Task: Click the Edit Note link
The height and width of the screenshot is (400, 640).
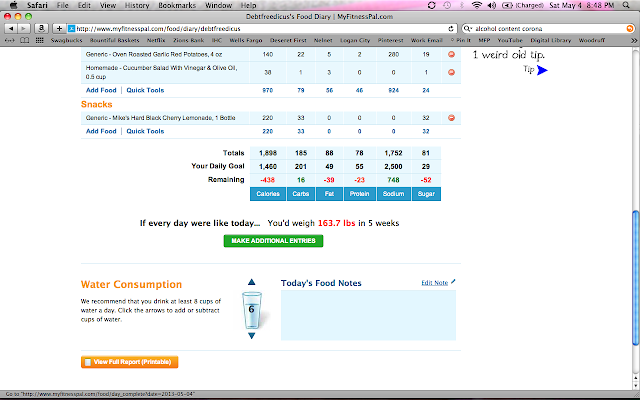Action: point(434,282)
